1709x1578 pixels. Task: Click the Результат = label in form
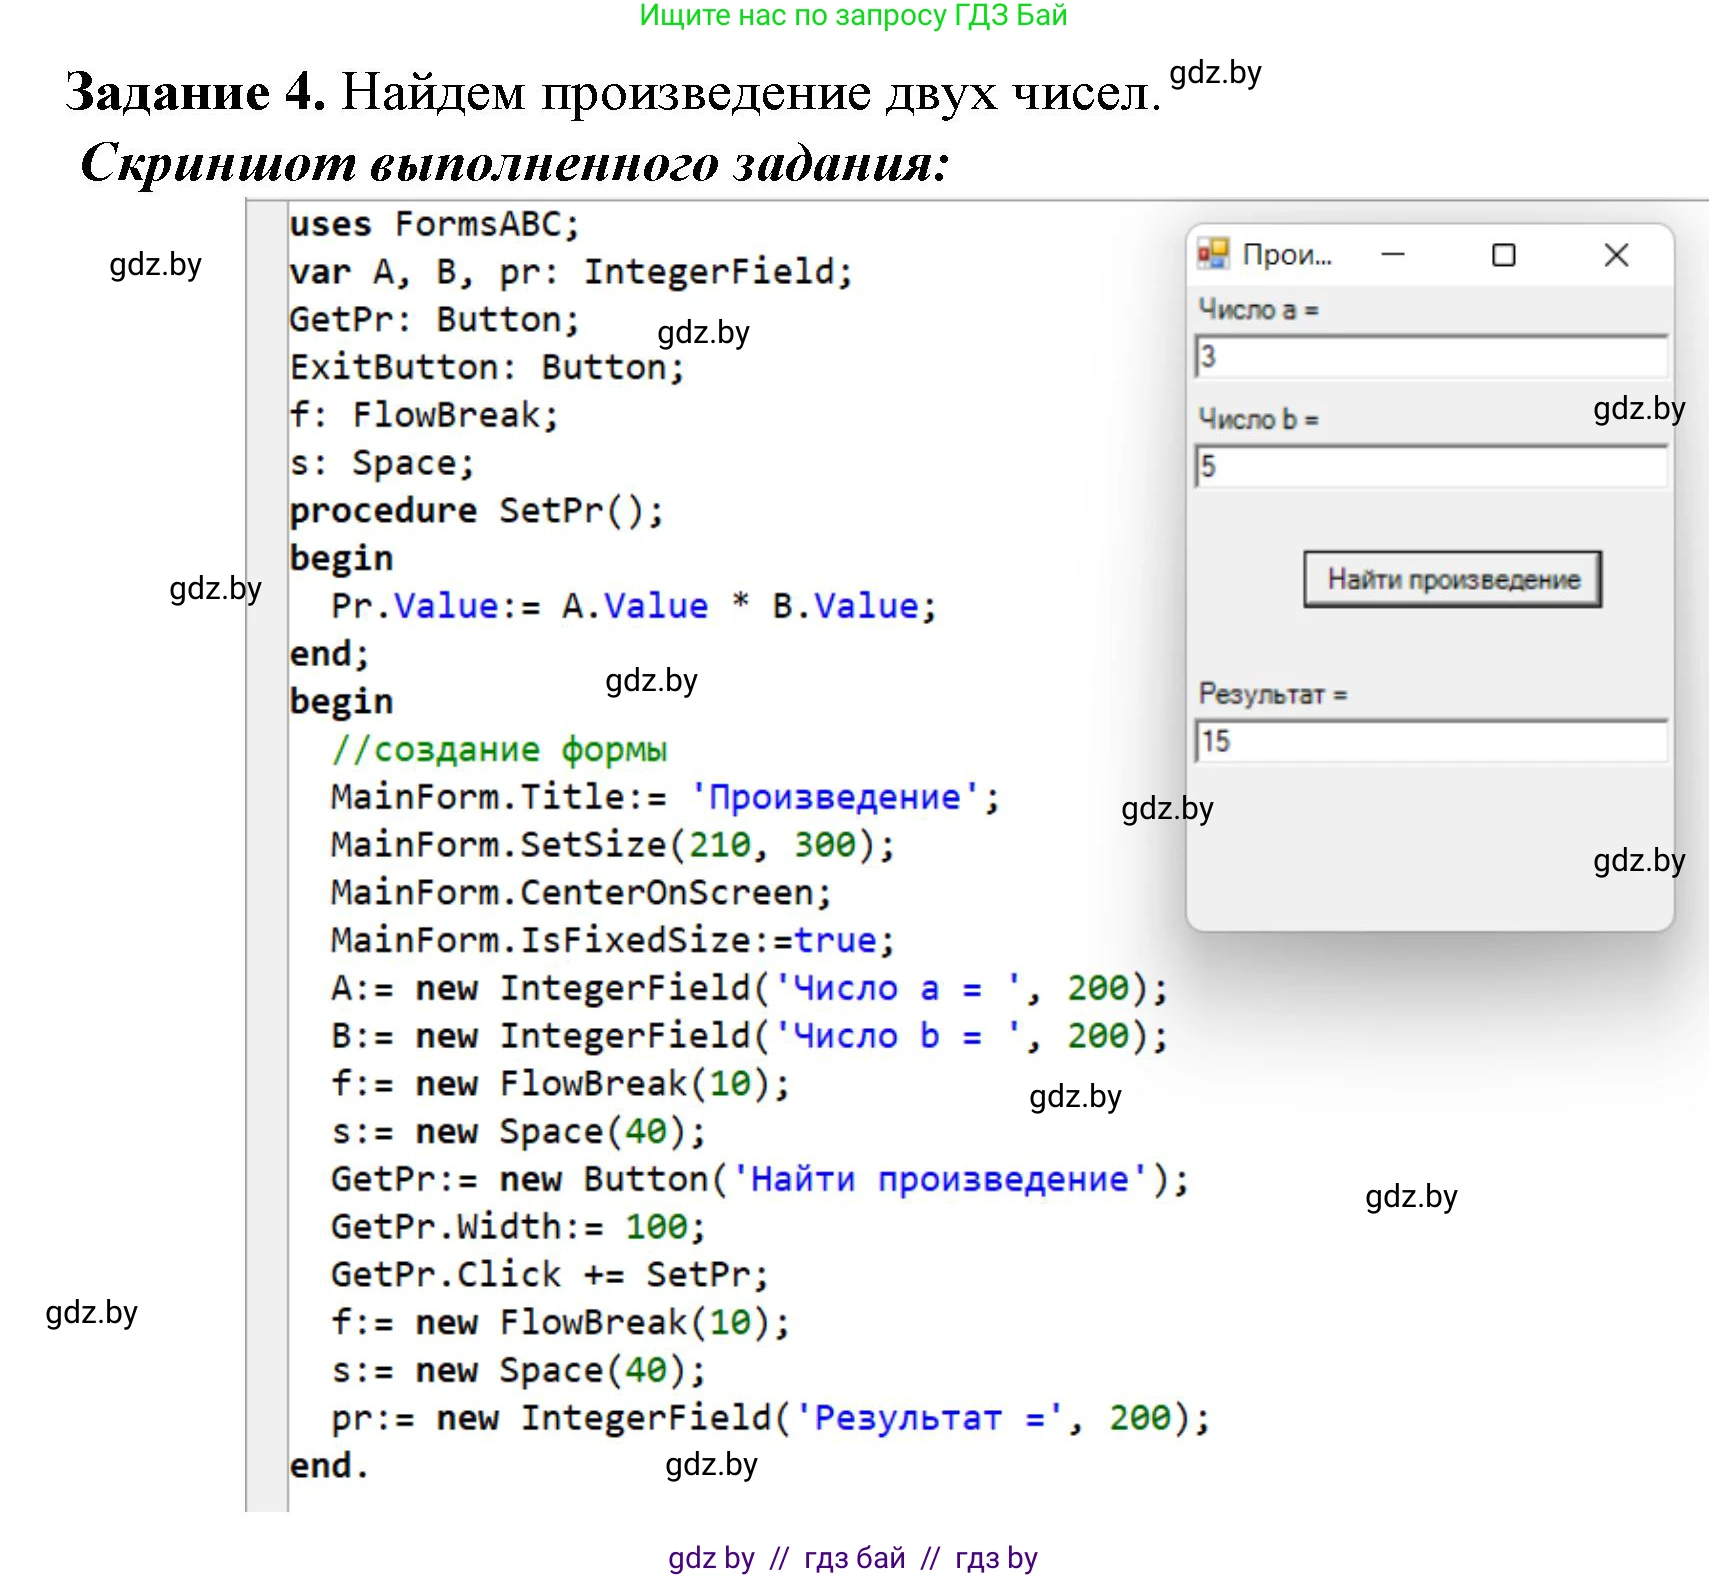click(x=1272, y=694)
